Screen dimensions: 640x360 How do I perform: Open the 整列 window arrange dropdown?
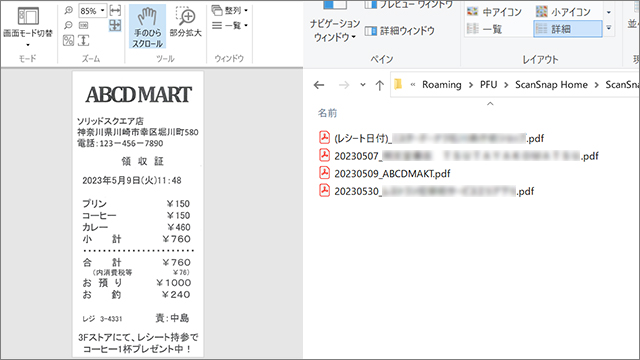[x=230, y=10]
